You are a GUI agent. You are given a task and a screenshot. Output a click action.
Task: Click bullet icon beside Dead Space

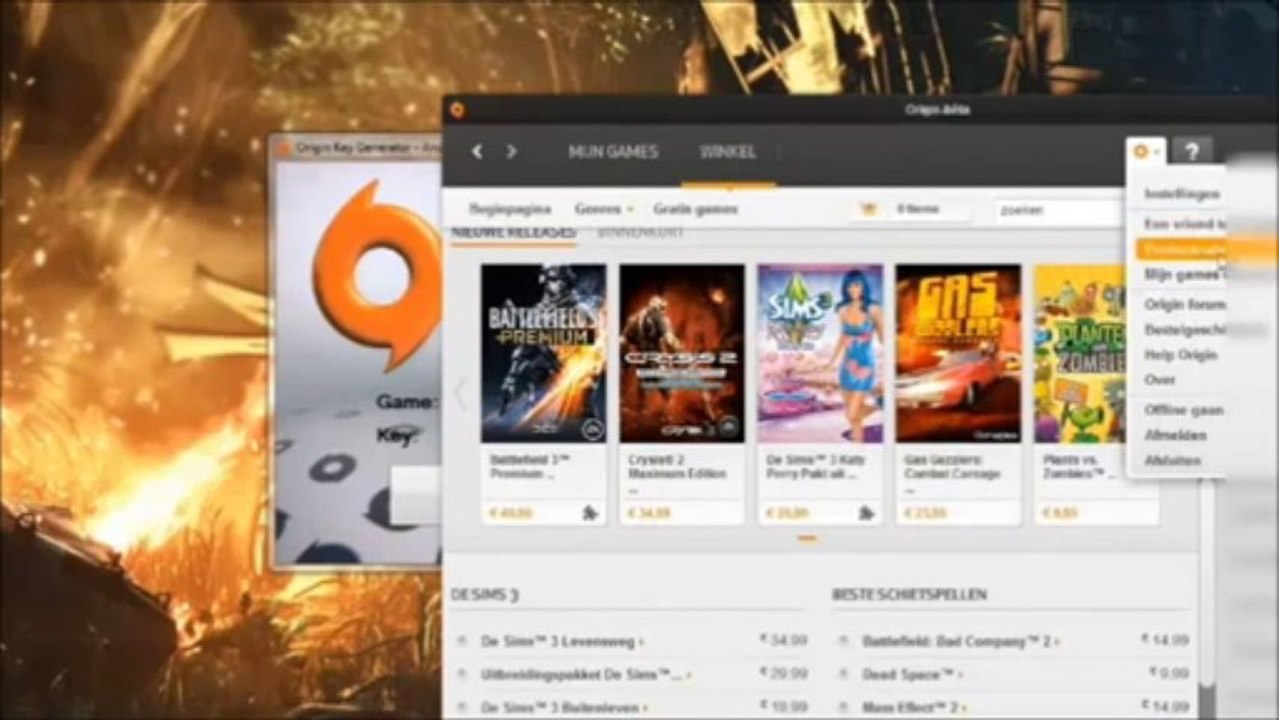click(x=844, y=675)
